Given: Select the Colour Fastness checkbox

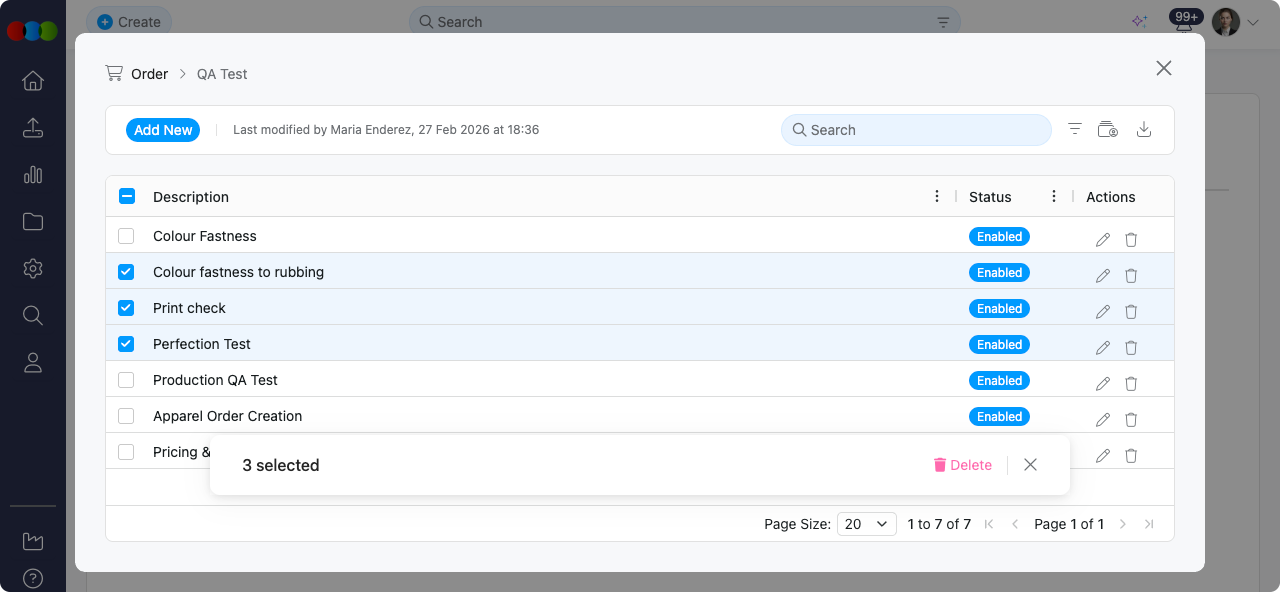Looking at the screenshot, I should (126, 236).
